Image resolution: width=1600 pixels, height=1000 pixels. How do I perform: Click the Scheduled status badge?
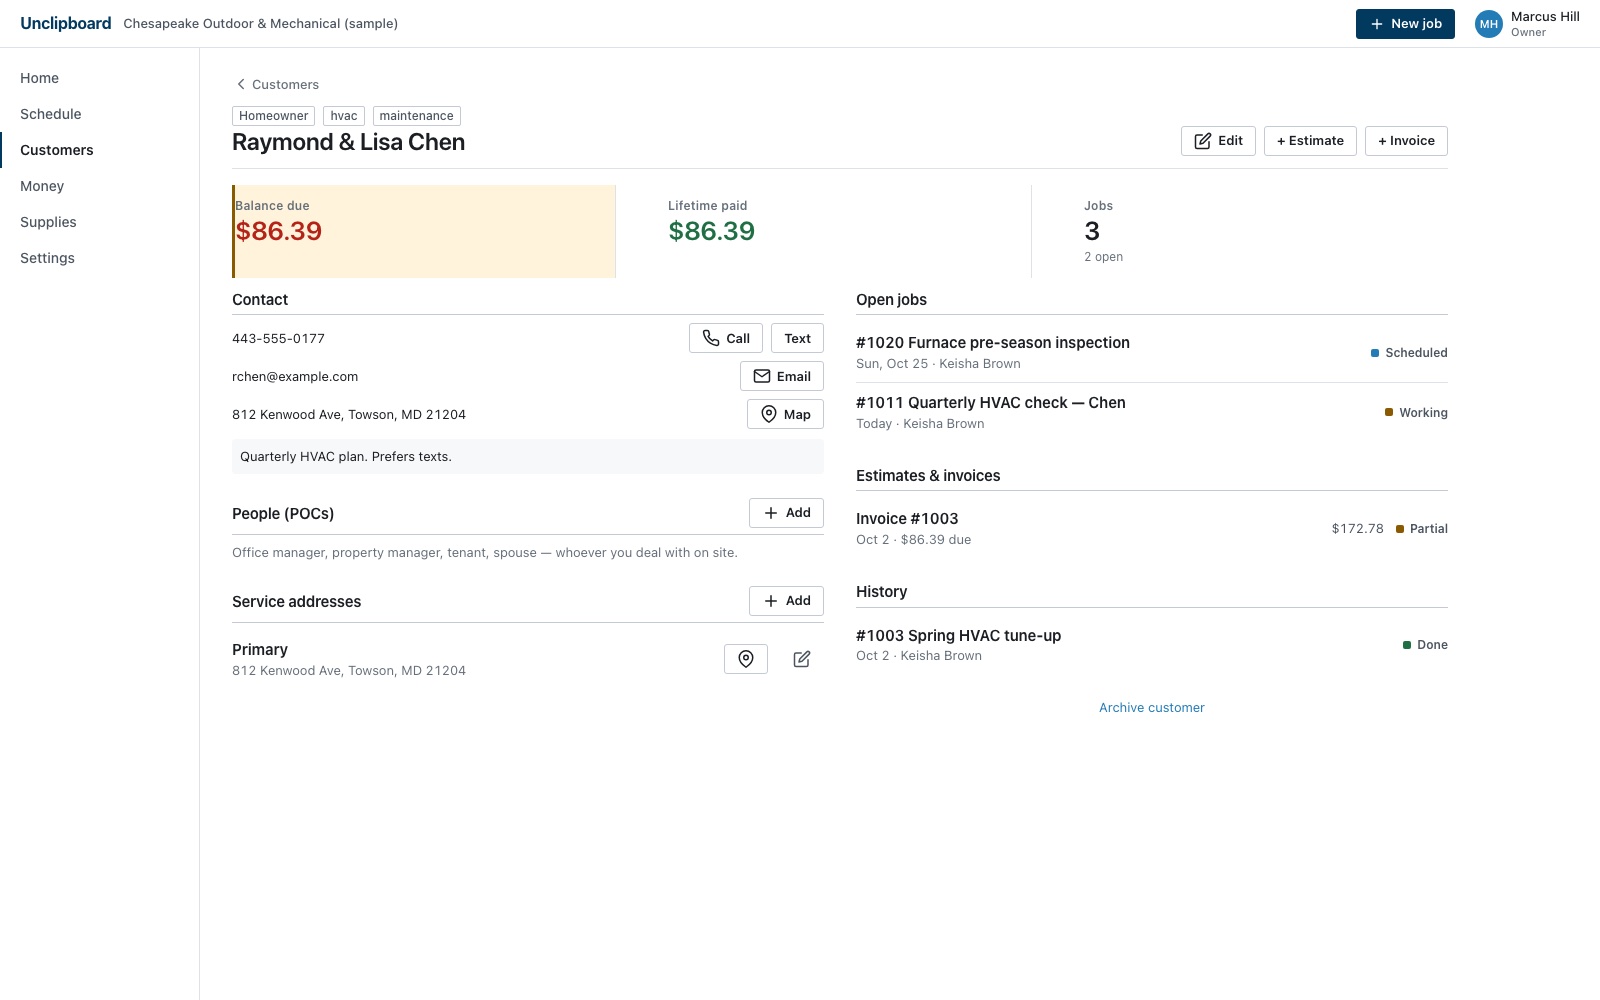1409,352
